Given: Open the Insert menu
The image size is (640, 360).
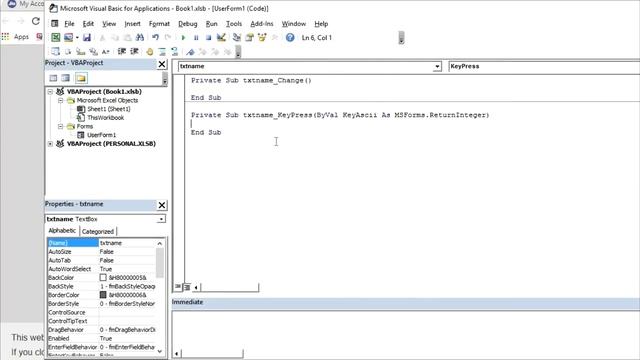Looking at the screenshot, I should pyautogui.click(x=132, y=24).
